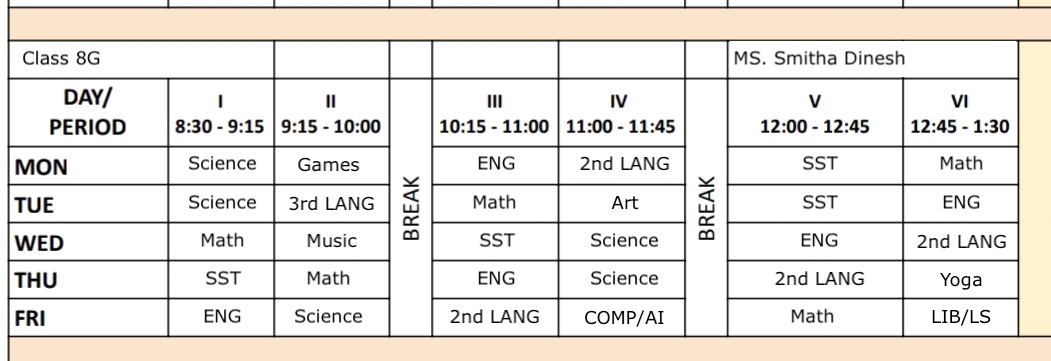Select the DAY/PERIOD header cell
This screenshot has height=361, width=1051.
pyautogui.click(x=88, y=113)
